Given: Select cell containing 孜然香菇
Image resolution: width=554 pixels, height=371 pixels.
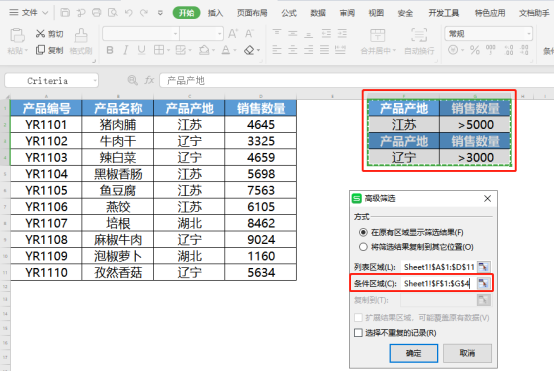Looking at the screenshot, I should coord(118,272).
